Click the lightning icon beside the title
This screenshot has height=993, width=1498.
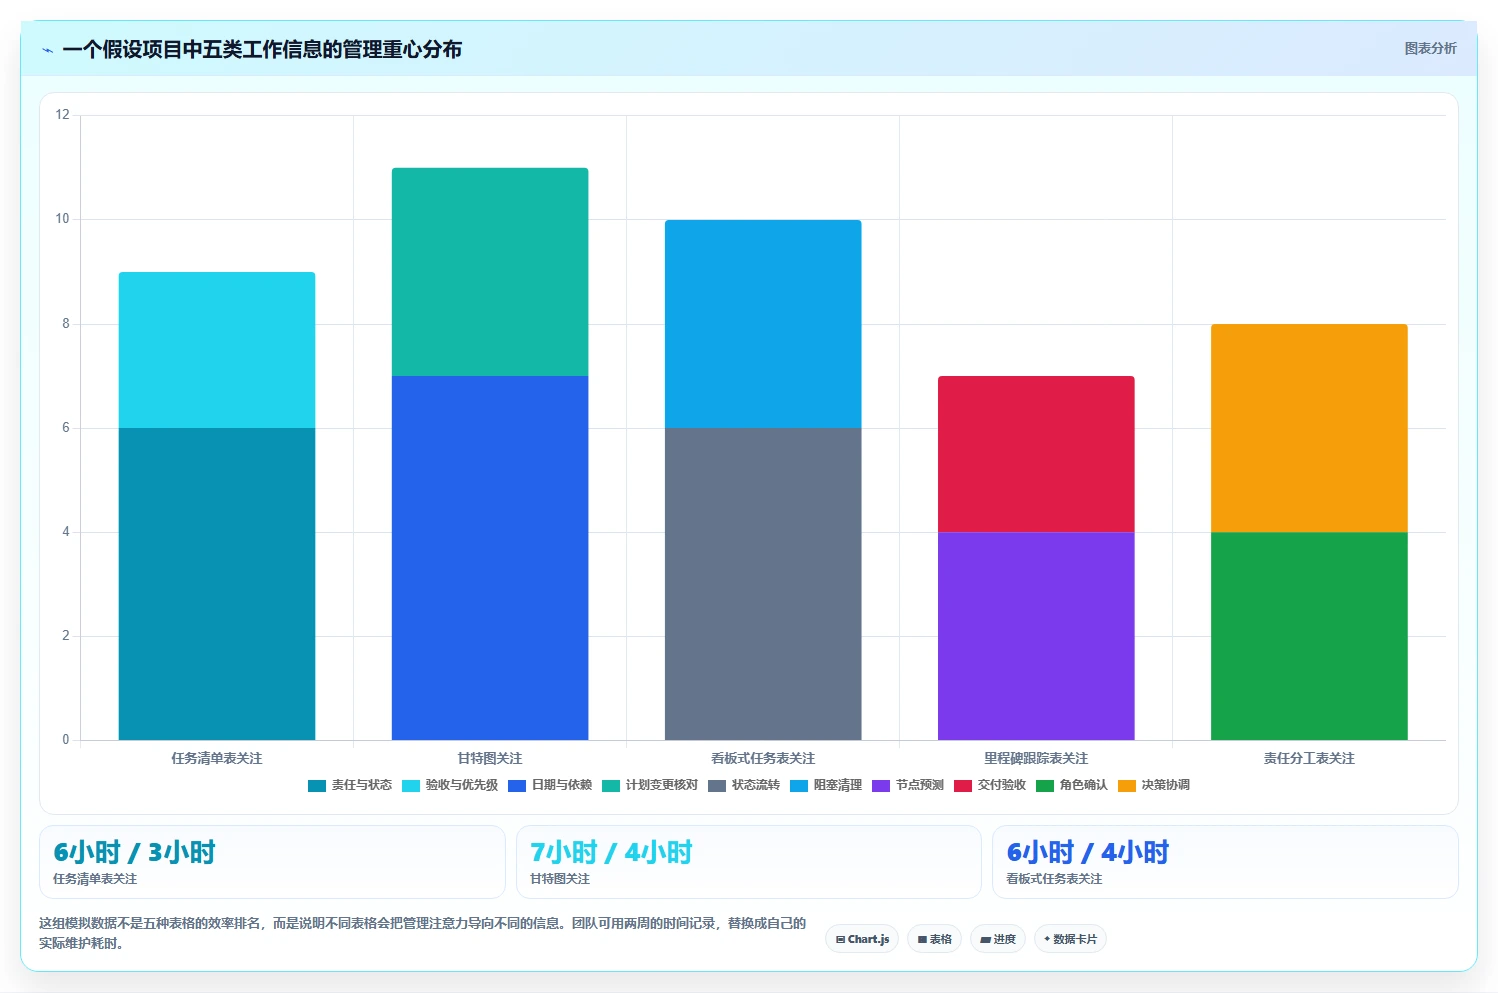[48, 50]
